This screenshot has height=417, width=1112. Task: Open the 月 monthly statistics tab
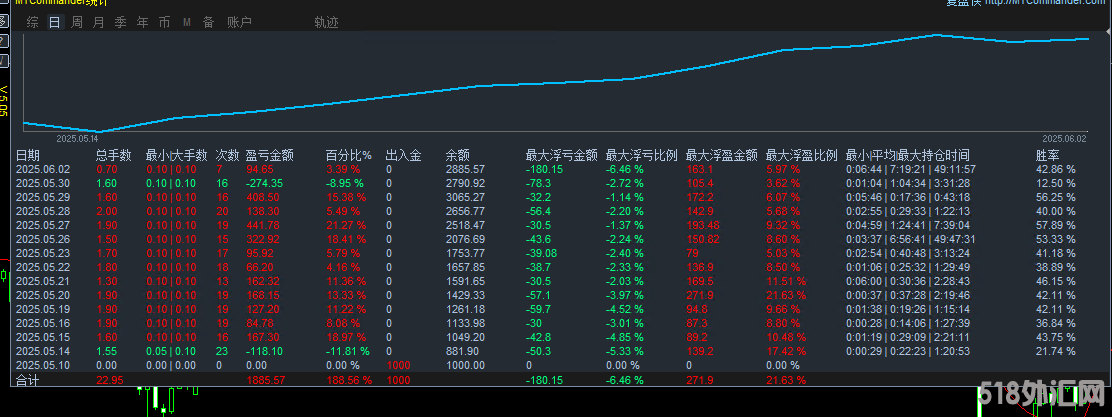[99, 23]
